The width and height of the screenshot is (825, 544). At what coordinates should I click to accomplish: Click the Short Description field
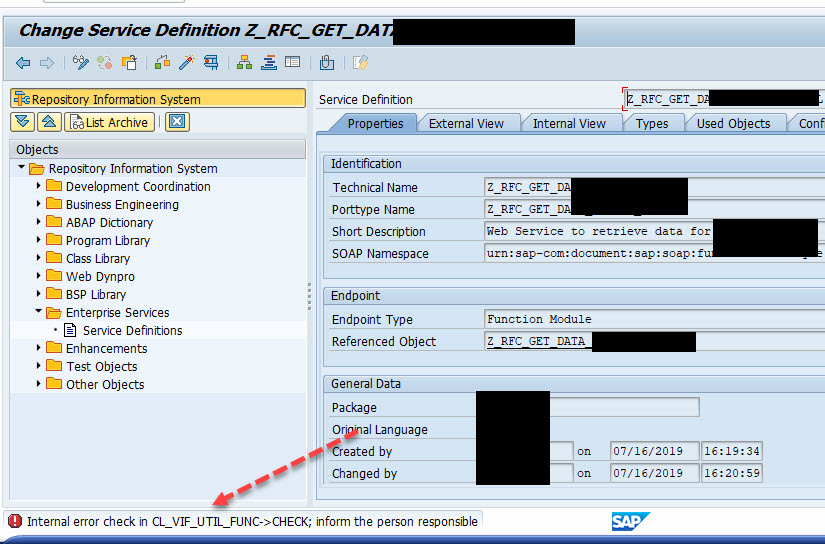654,231
